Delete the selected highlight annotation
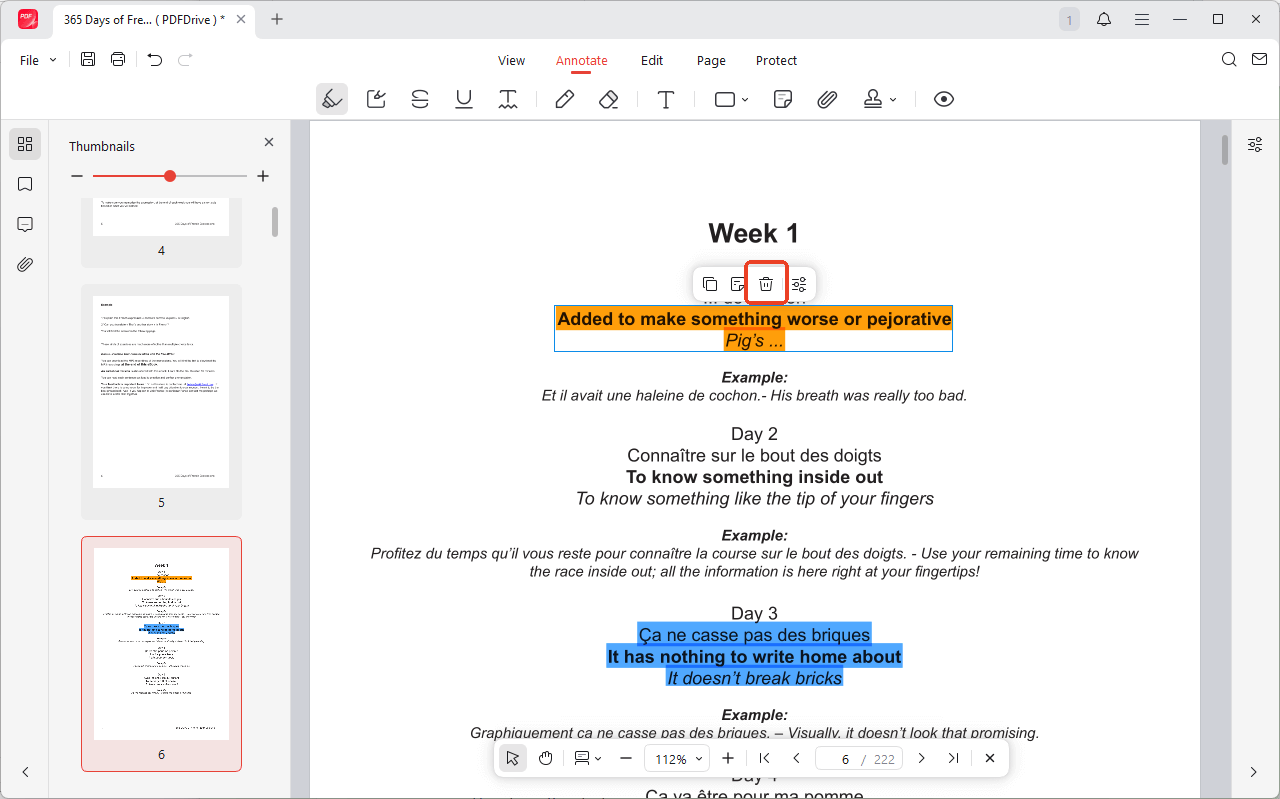The height and width of the screenshot is (799, 1280). point(766,283)
